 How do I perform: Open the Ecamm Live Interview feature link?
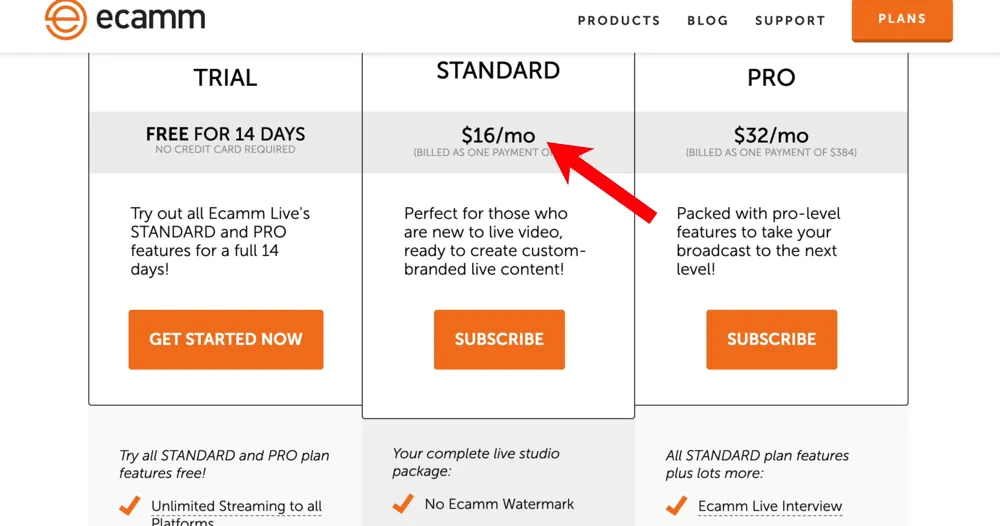click(770, 506)
